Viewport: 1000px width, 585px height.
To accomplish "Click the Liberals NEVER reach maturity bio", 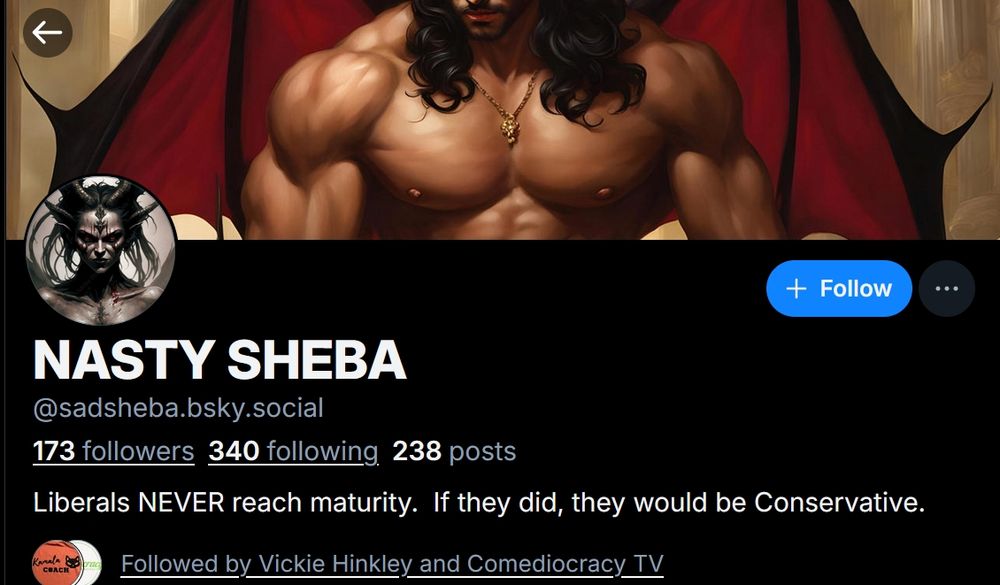I will (479, 503).
